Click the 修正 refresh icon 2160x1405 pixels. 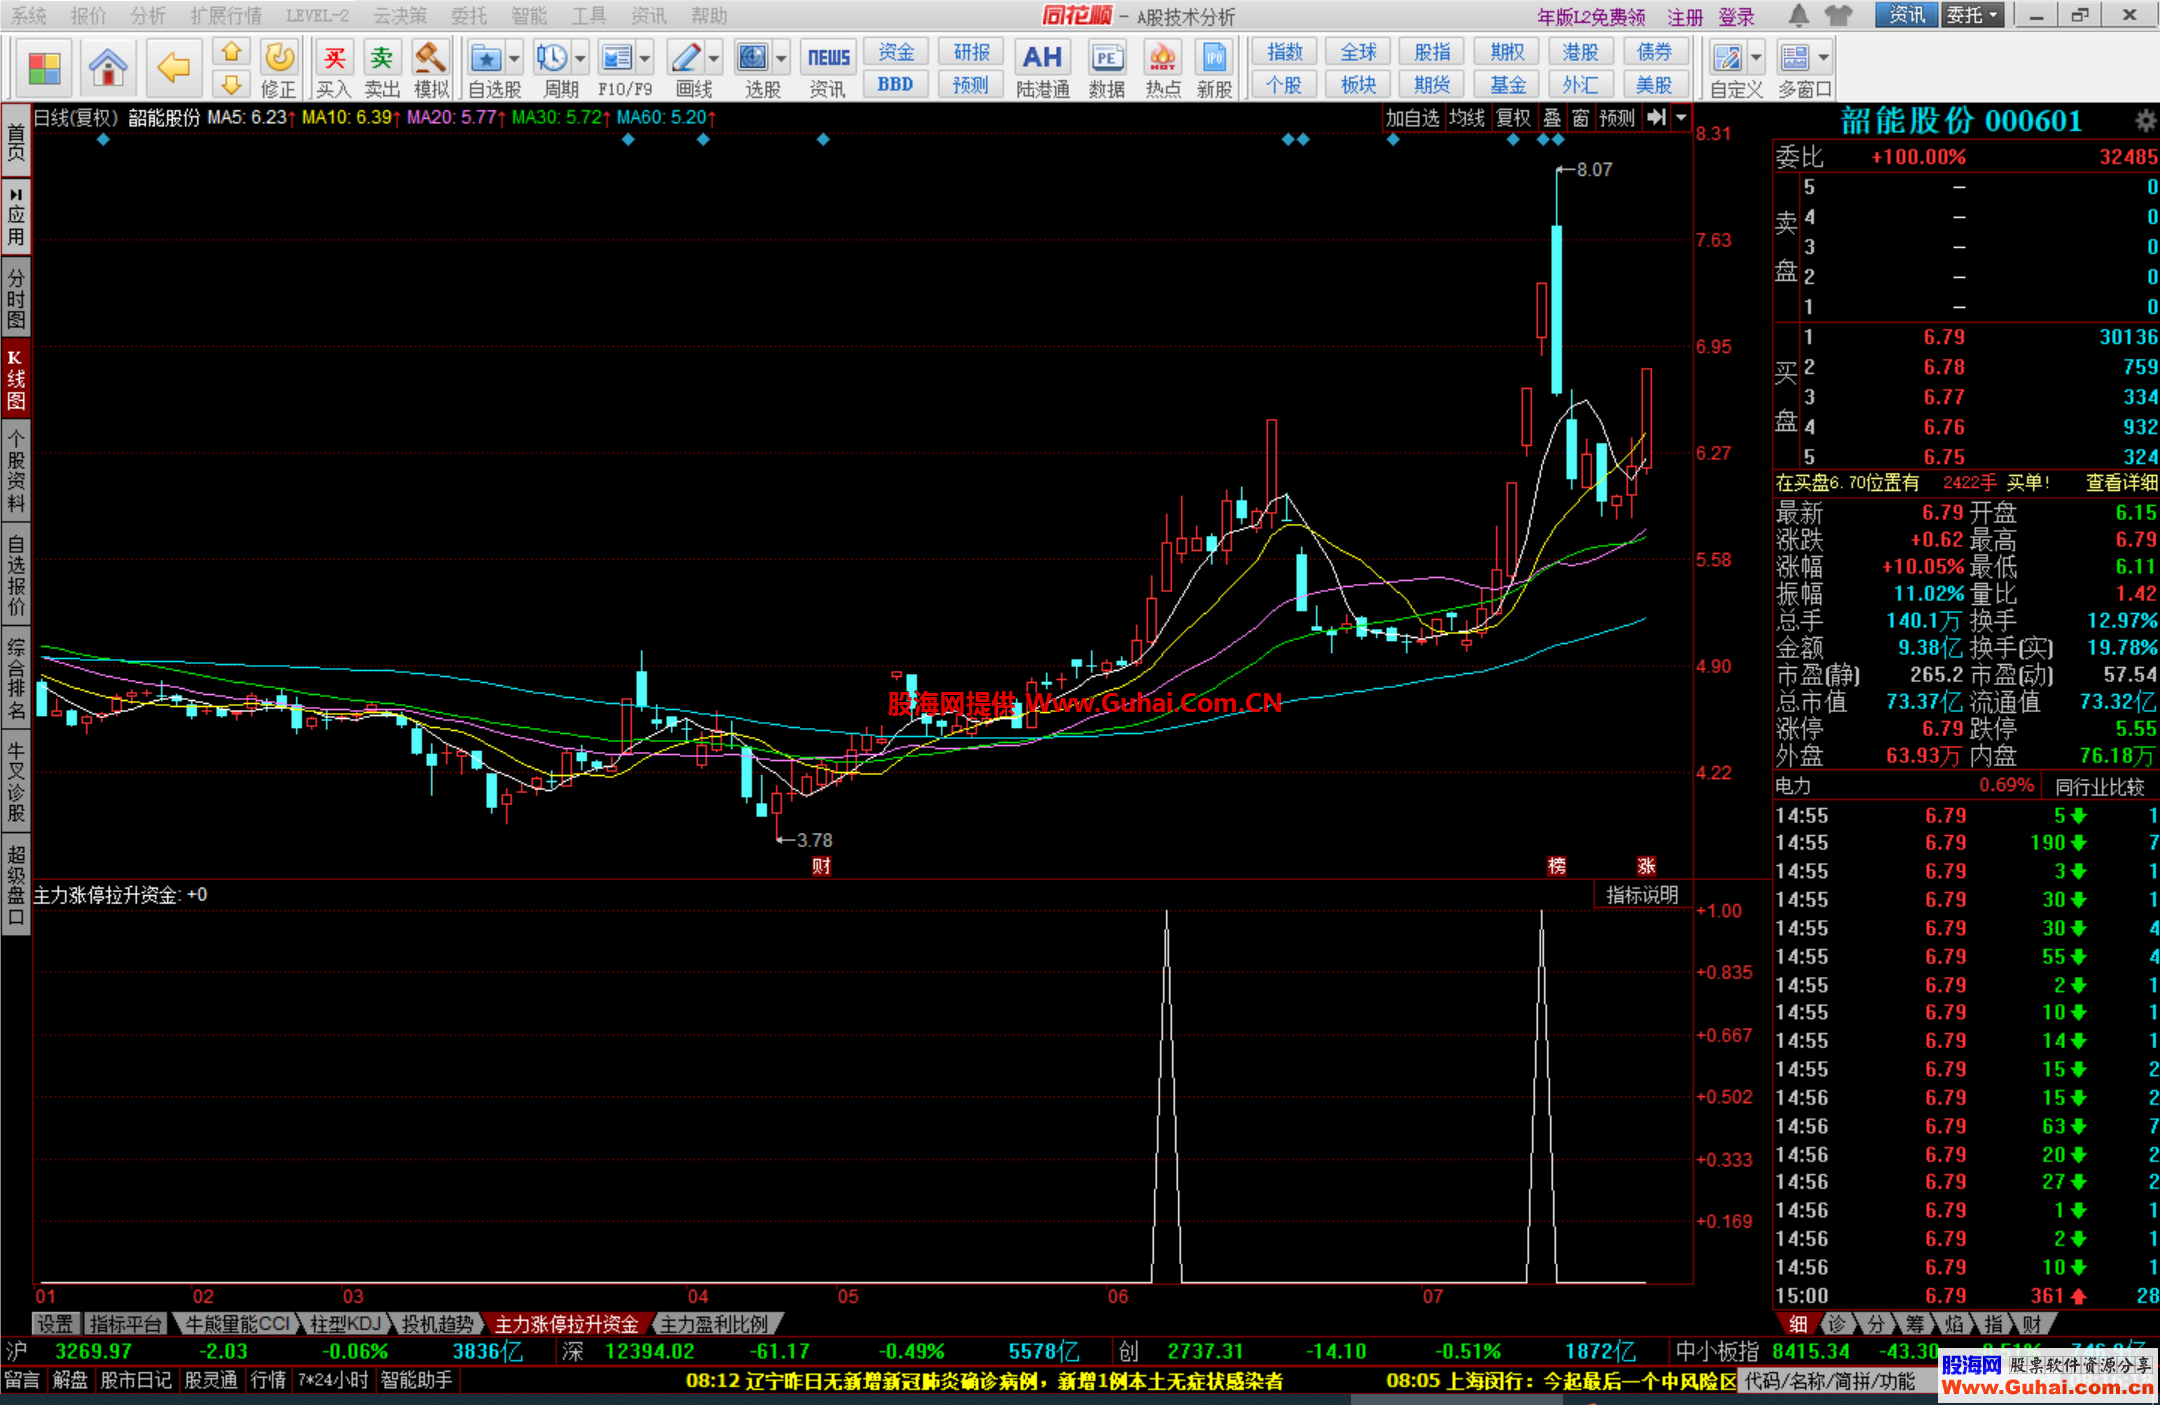(x=279, y=68)
